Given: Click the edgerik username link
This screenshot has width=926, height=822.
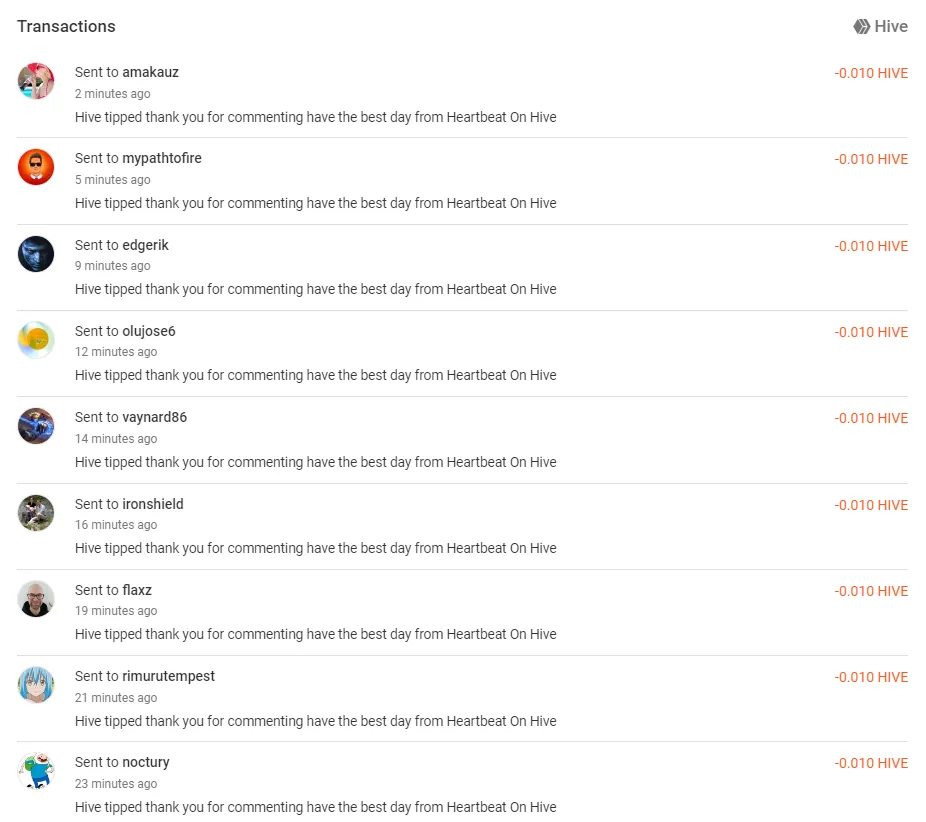Looking at the screenshot, I should coord(145,245).
